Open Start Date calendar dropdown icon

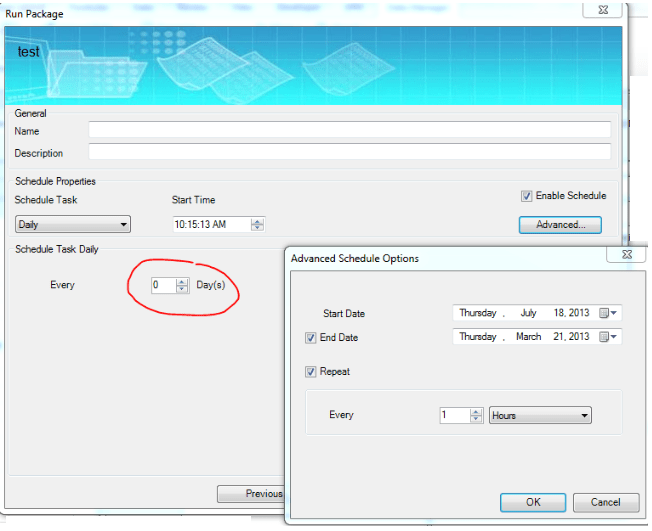pos(608,313)
